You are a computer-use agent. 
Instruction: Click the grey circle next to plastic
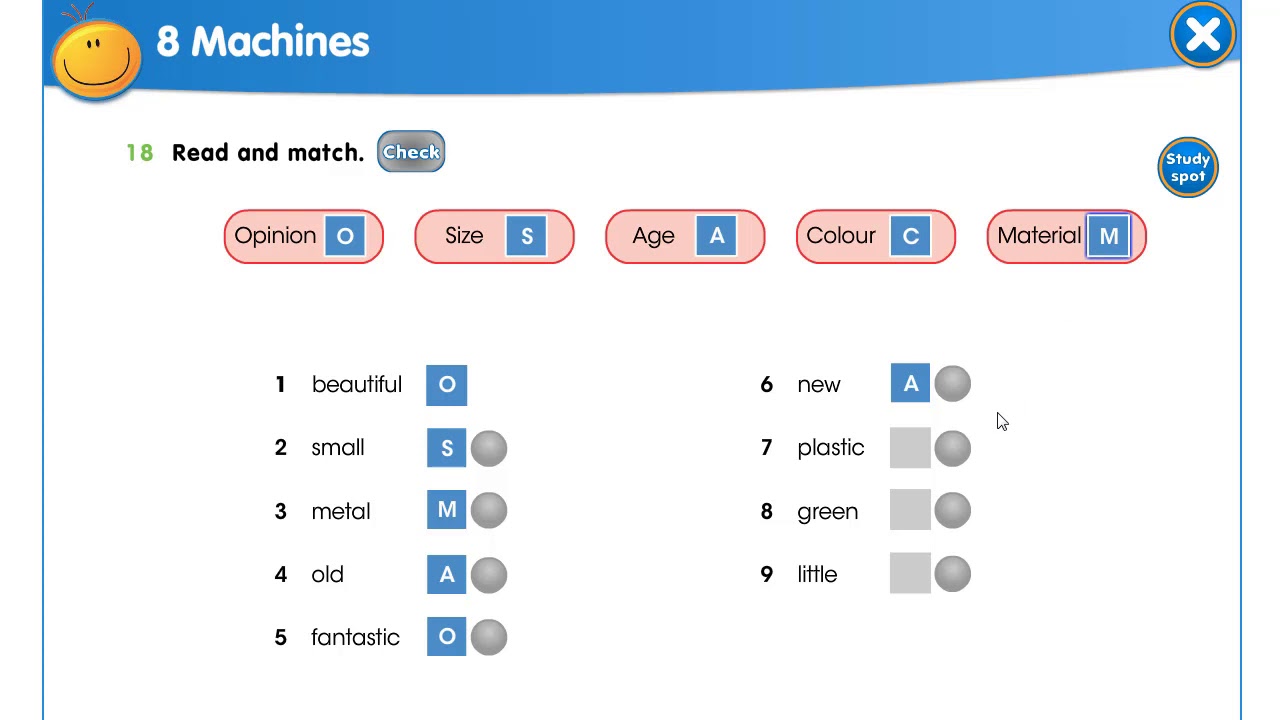point(953,448)
